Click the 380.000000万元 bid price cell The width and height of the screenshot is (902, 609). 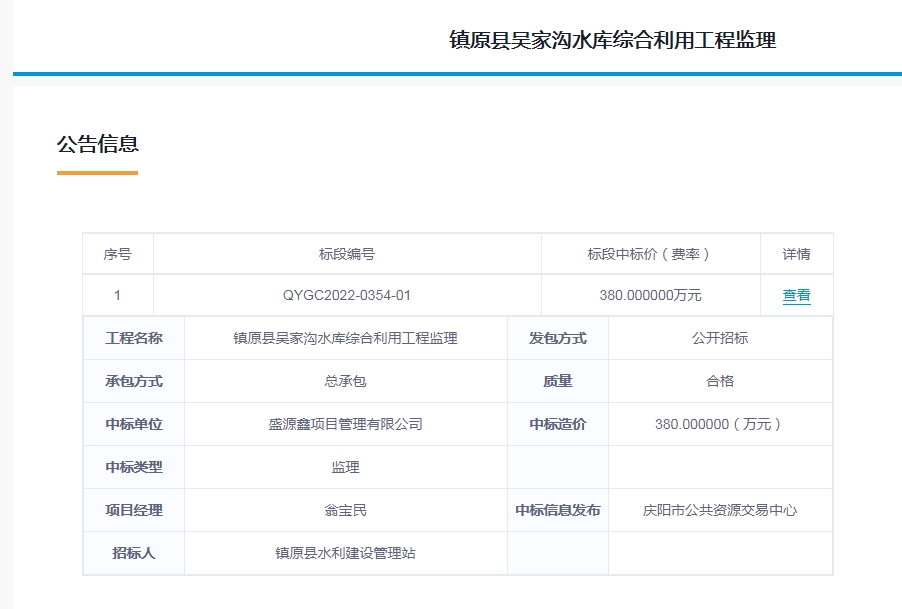coord(650,296)
